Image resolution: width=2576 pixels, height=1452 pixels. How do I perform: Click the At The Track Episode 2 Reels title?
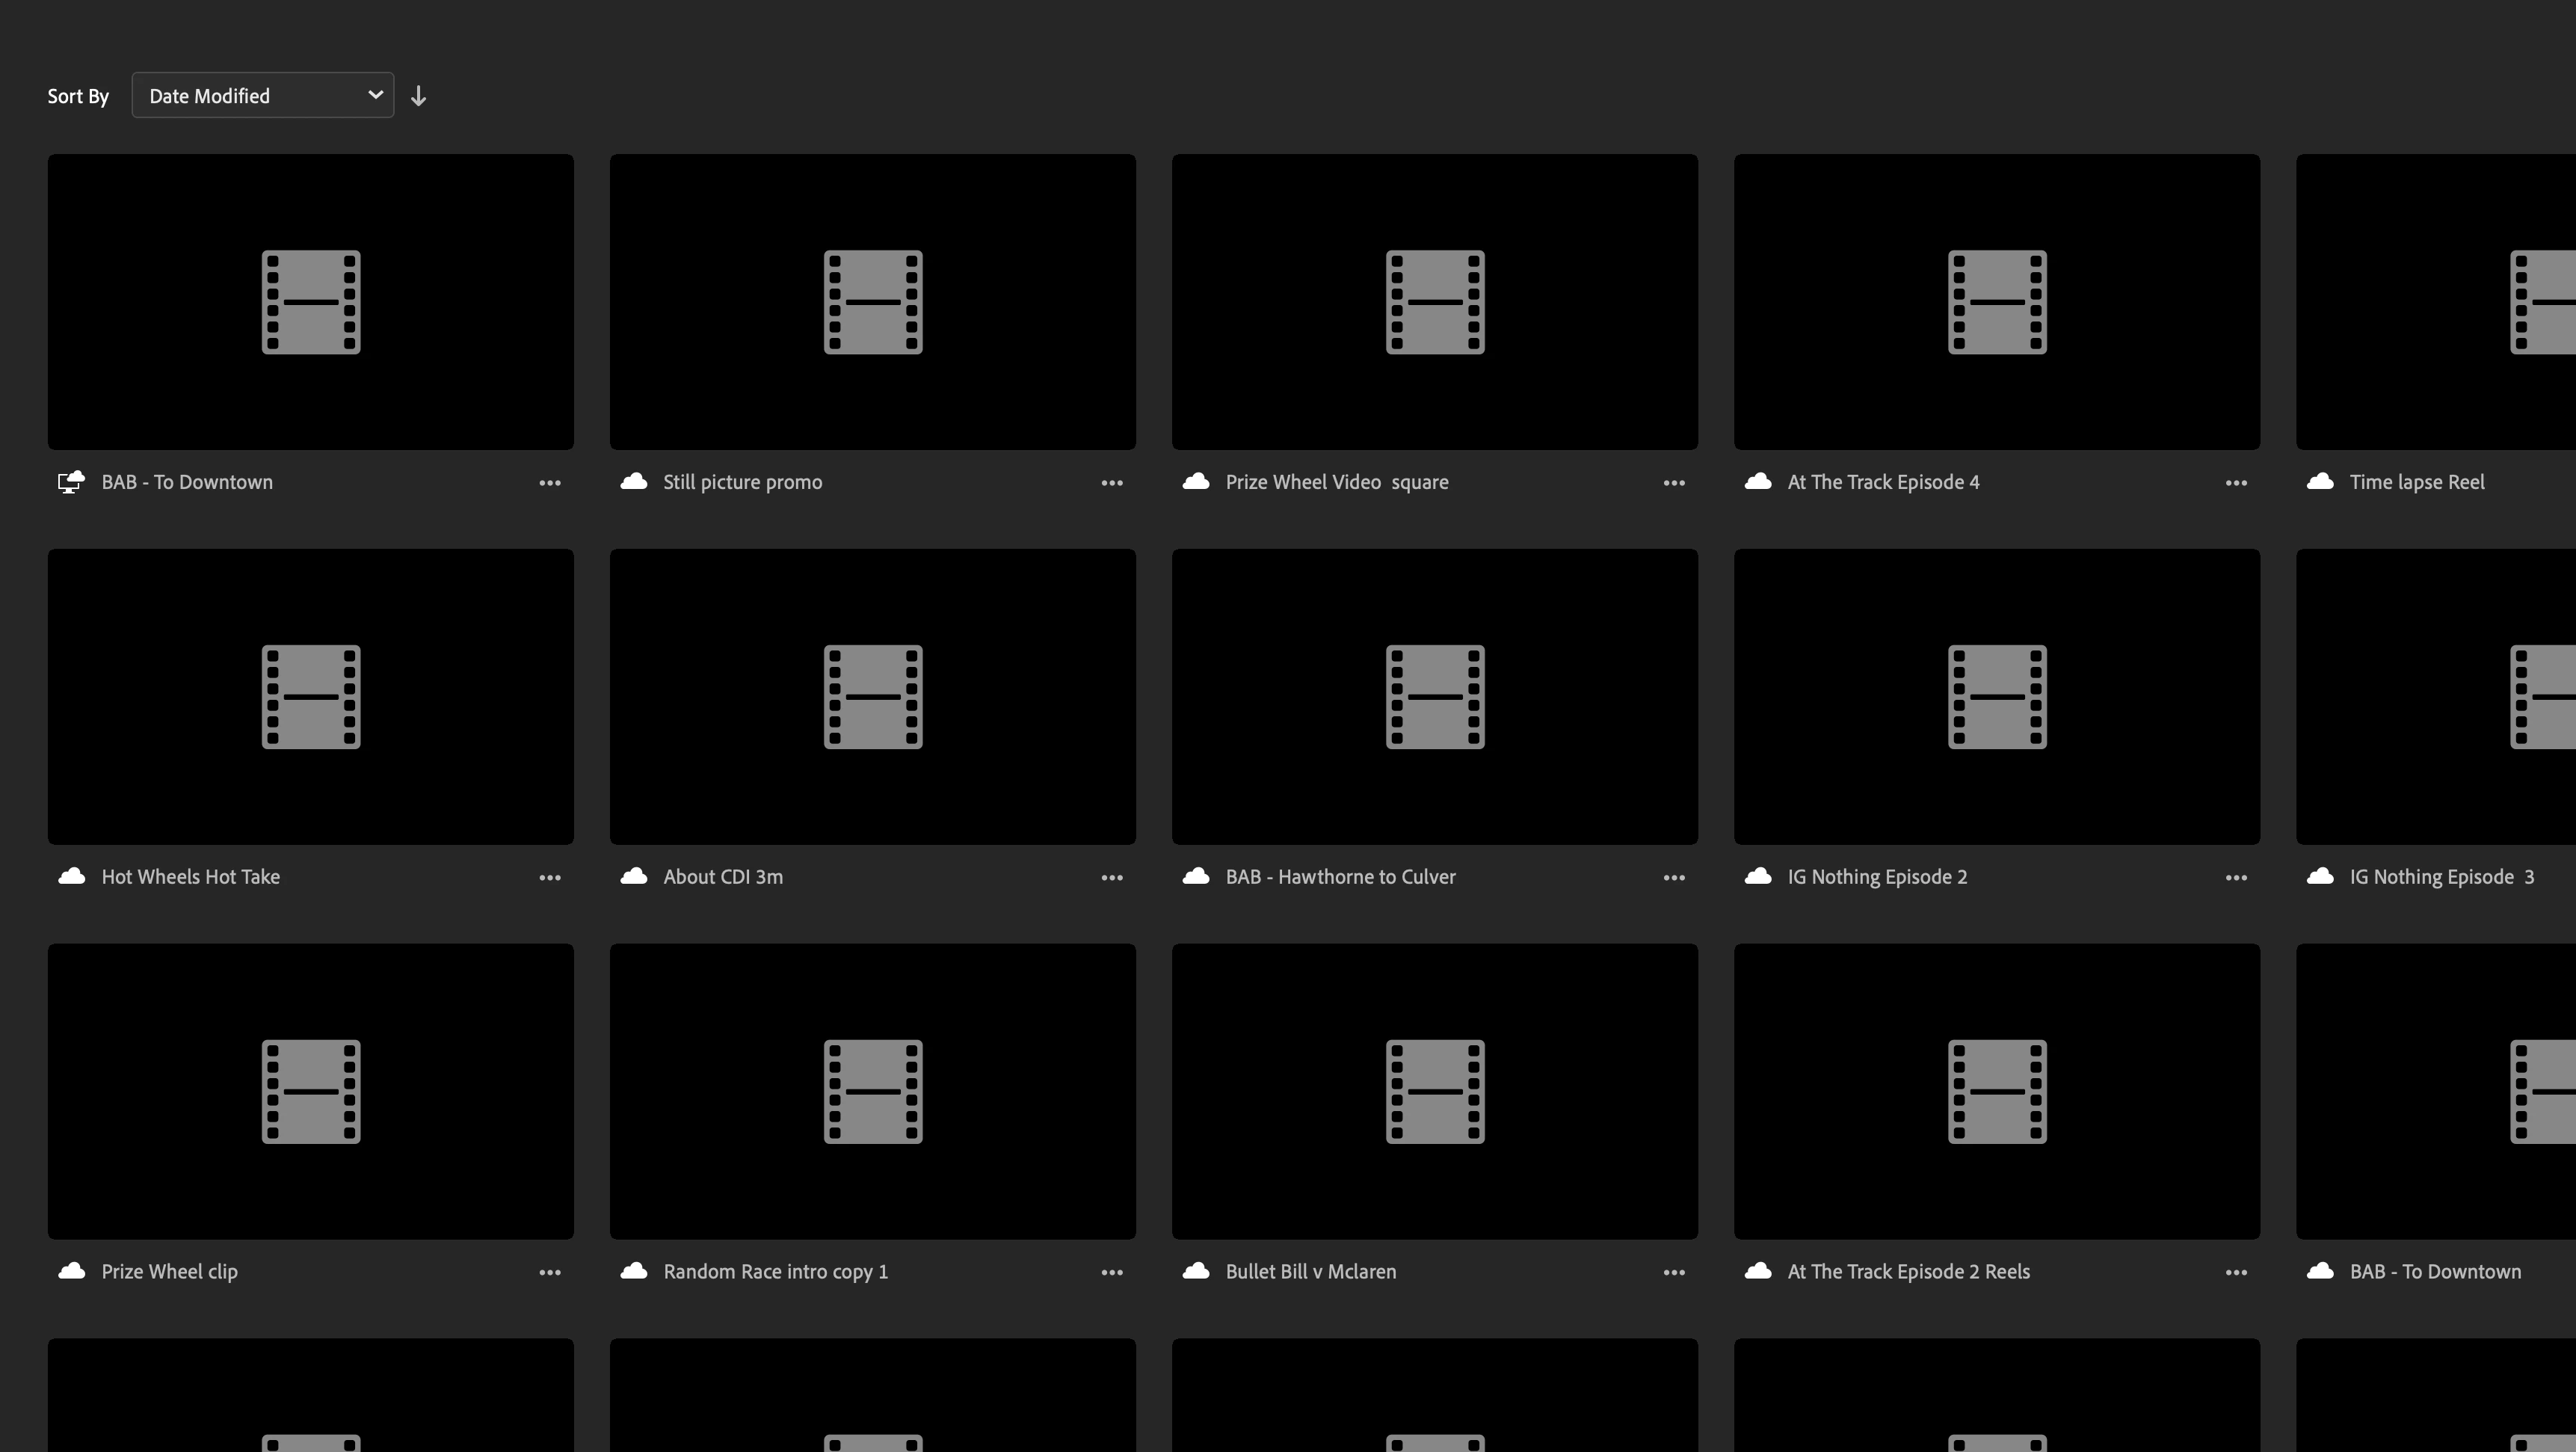(x=1907, y=1271)
